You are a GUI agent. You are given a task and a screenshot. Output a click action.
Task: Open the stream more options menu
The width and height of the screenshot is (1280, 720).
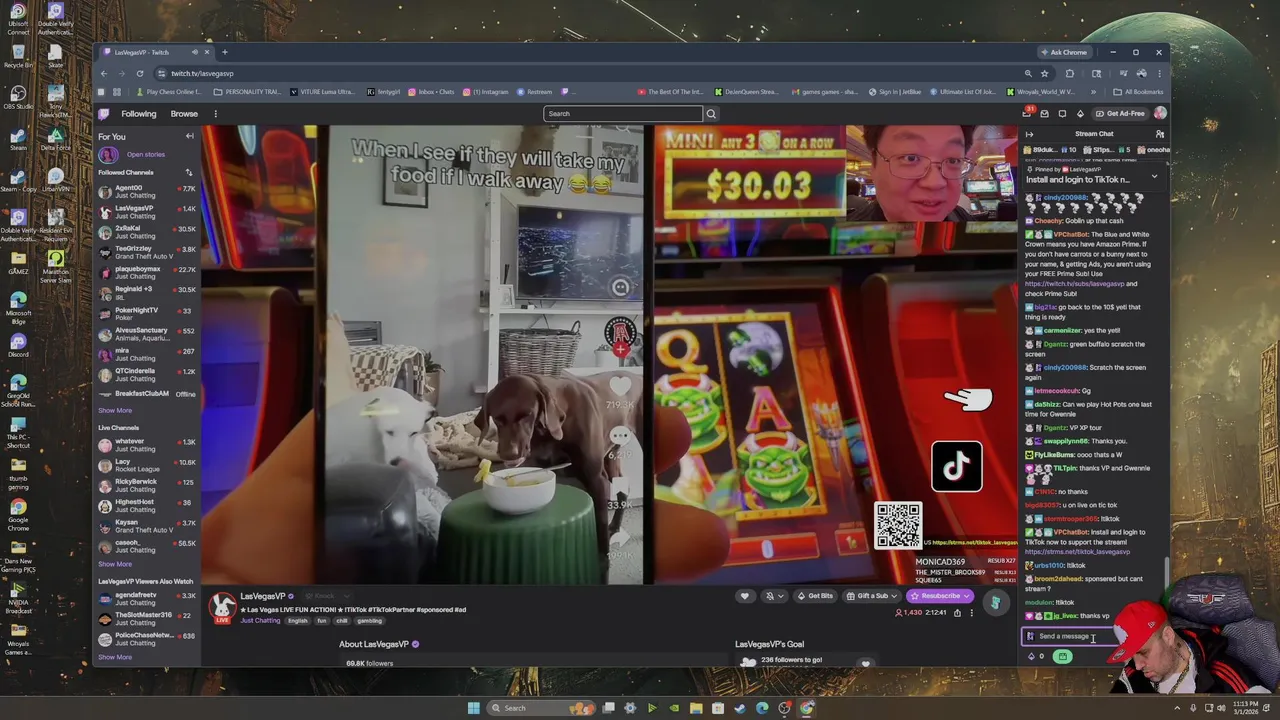point(971,613)
